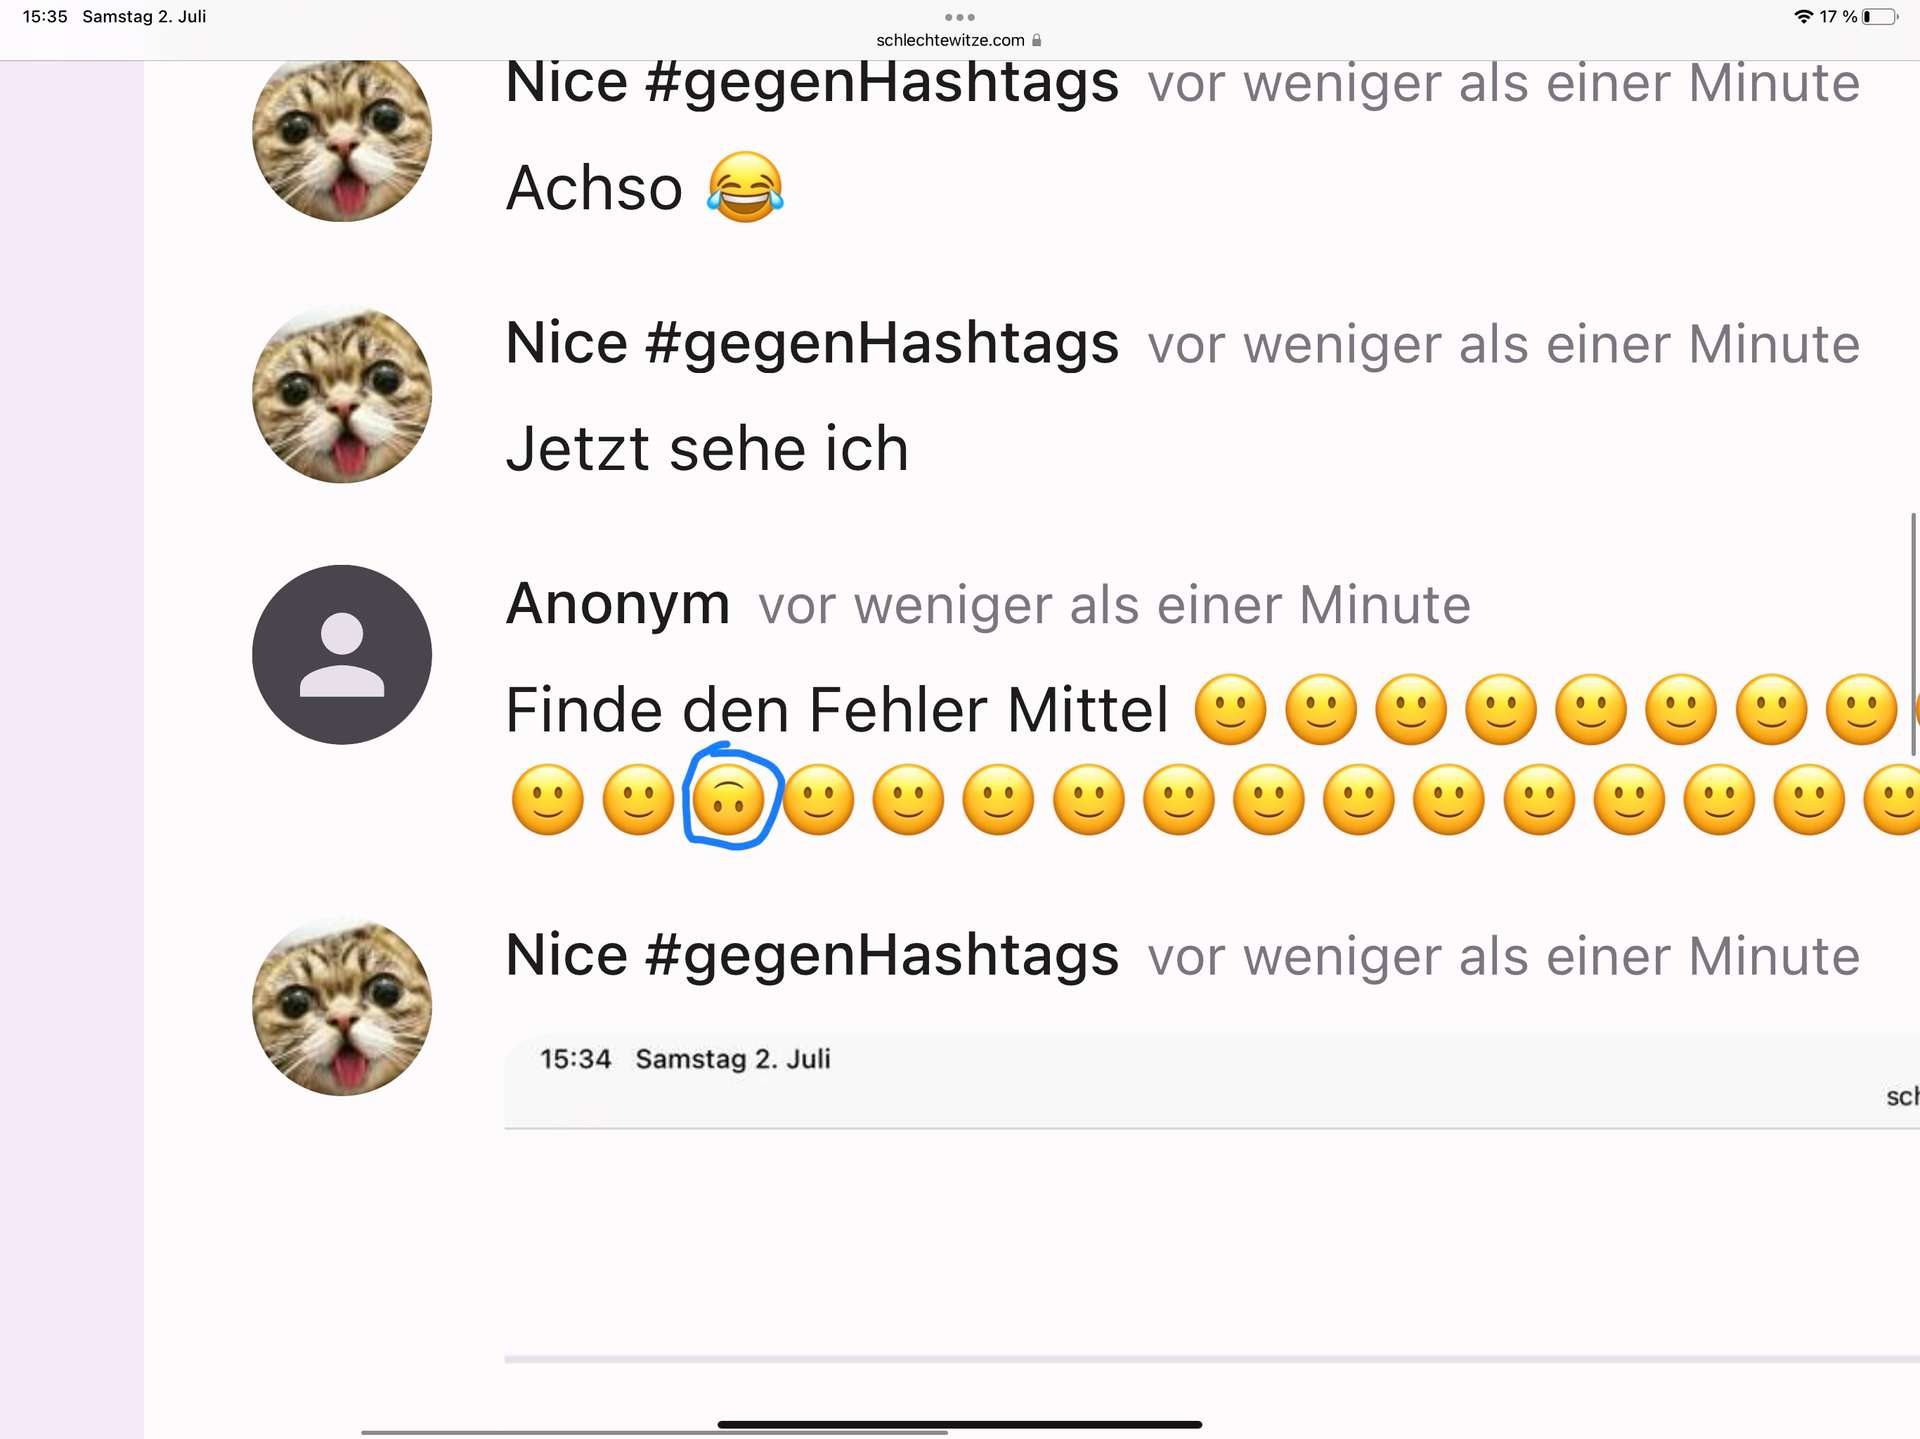Tap the three-dots multitasking menu

pos(959,17)
